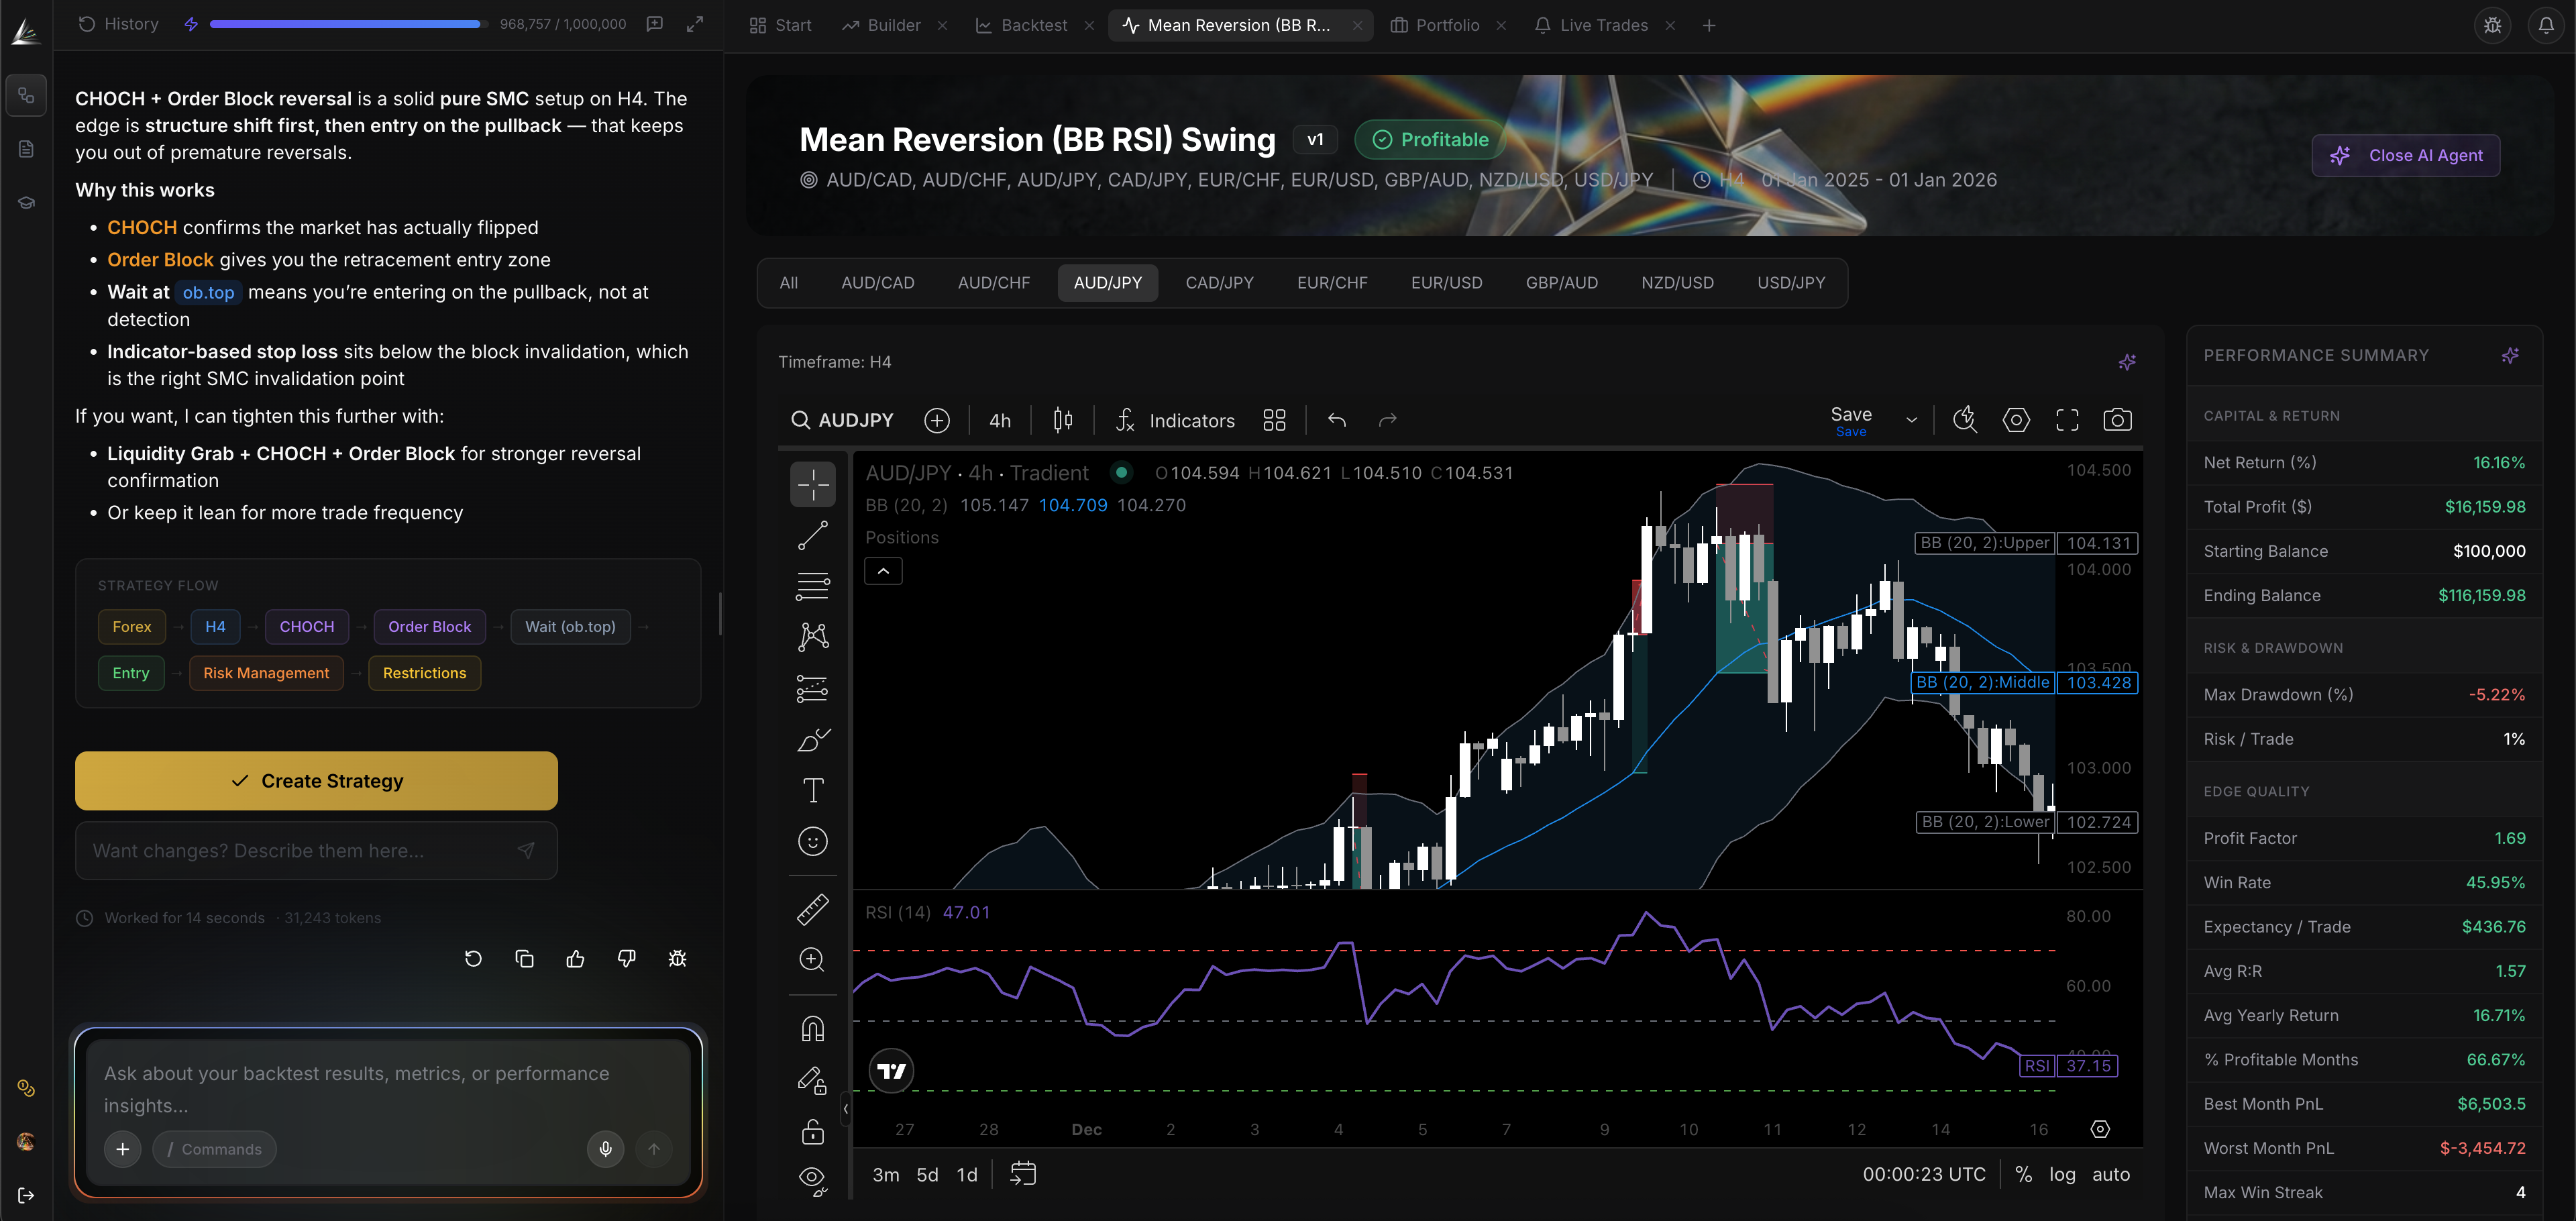Viewport: 2576px width, 1221px height.
Task: Select the USD/JPY pair tab
Action: point(1791,283)
